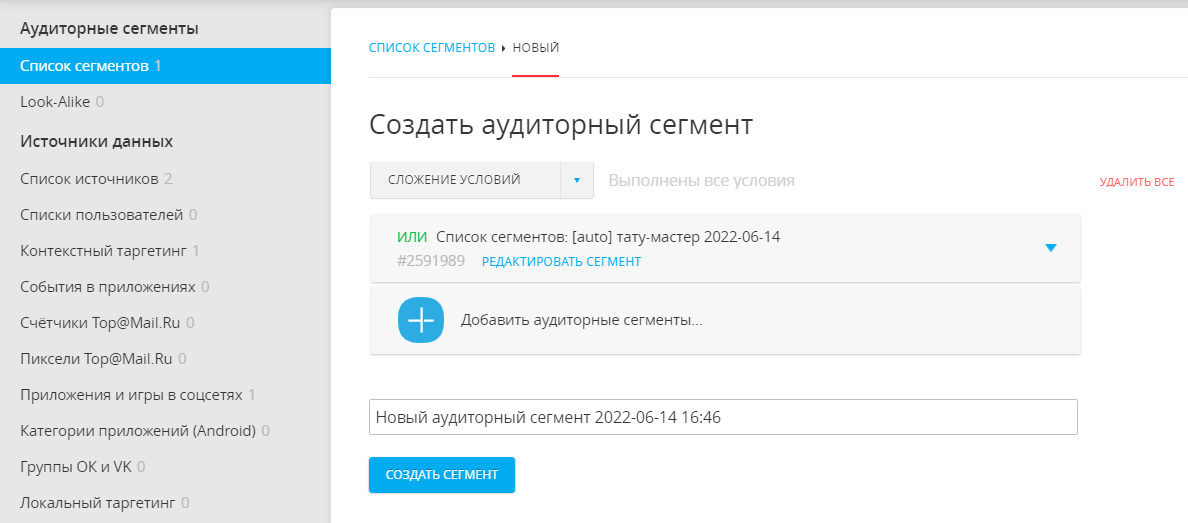Click Удалить все to remove conditions
1188x523 pixels.
tap(1136, 182)
